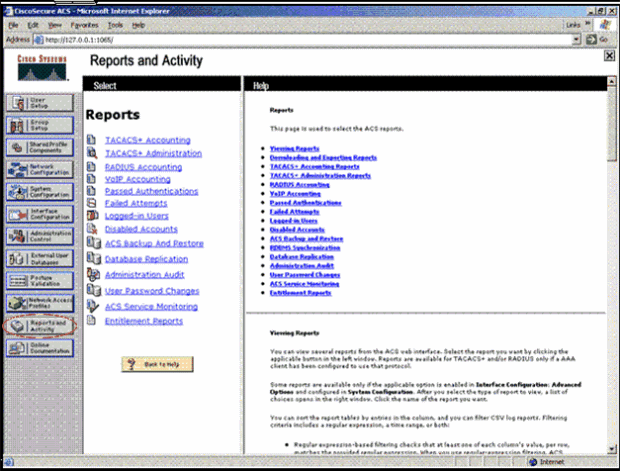Open the ACS Service Monitoring link

151,306
